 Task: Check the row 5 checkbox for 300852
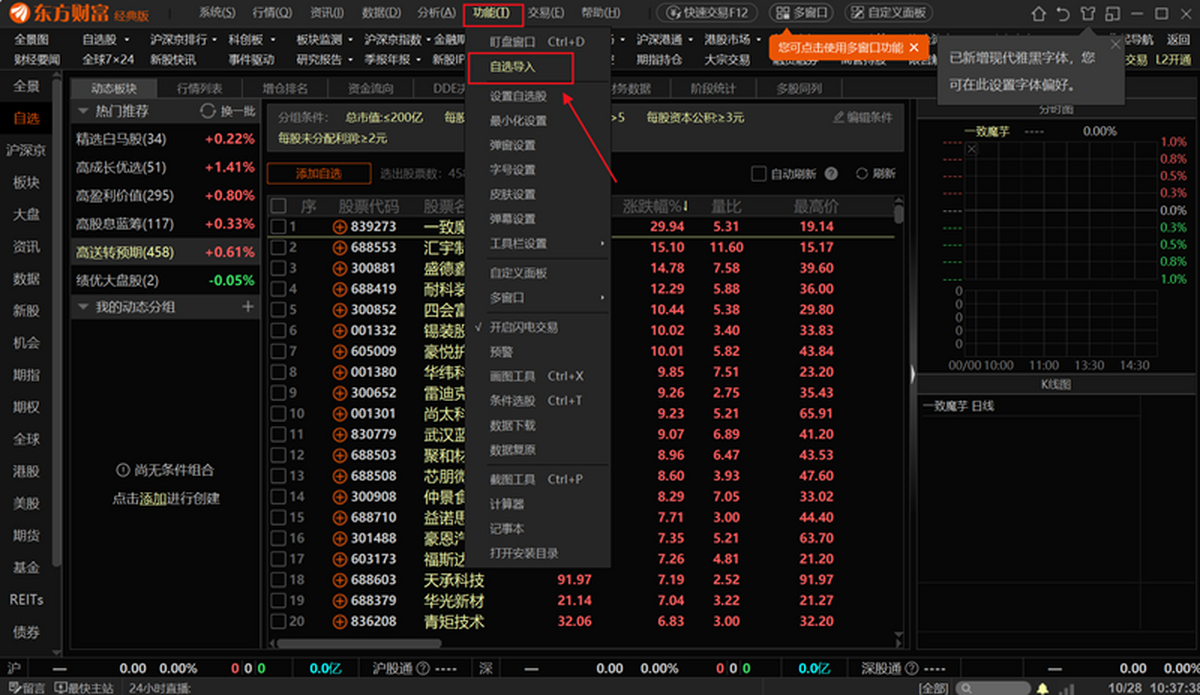click(x=278, y=310)
